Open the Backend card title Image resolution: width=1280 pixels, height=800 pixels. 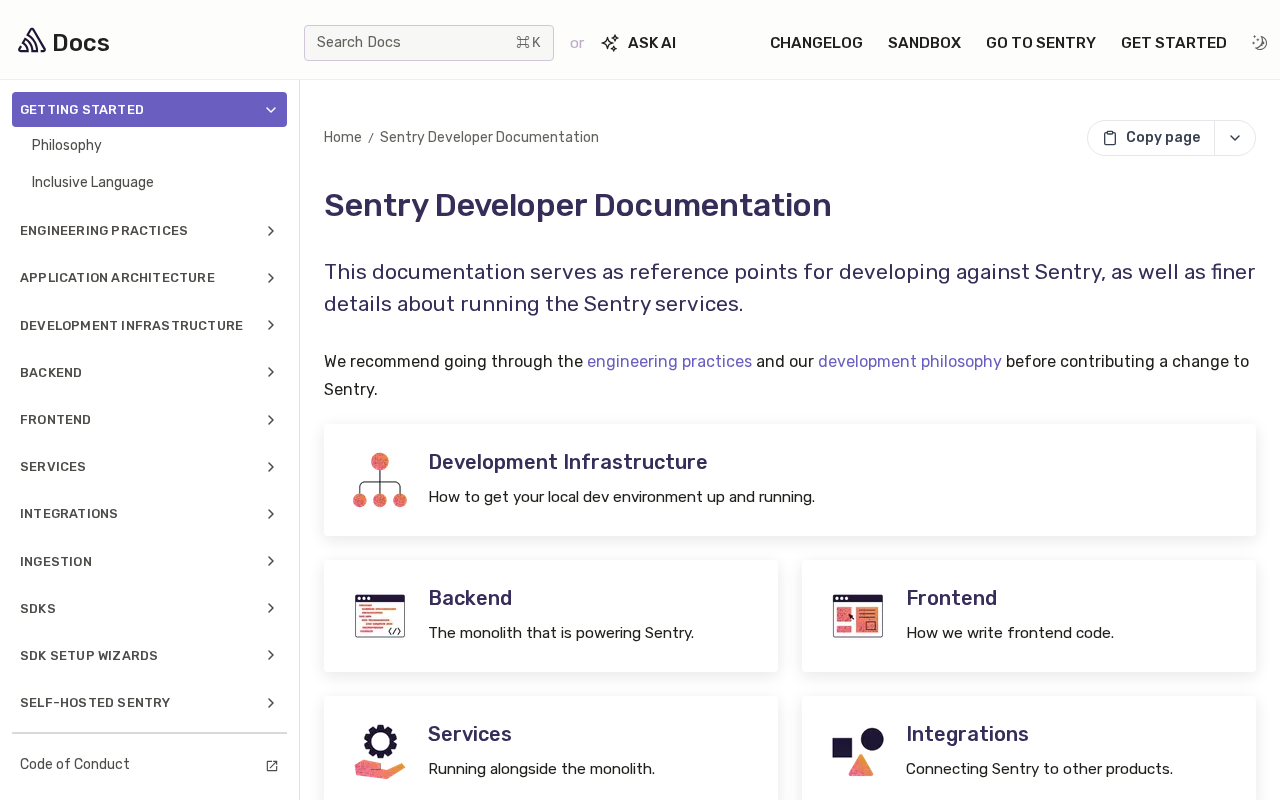coord(470,598)
